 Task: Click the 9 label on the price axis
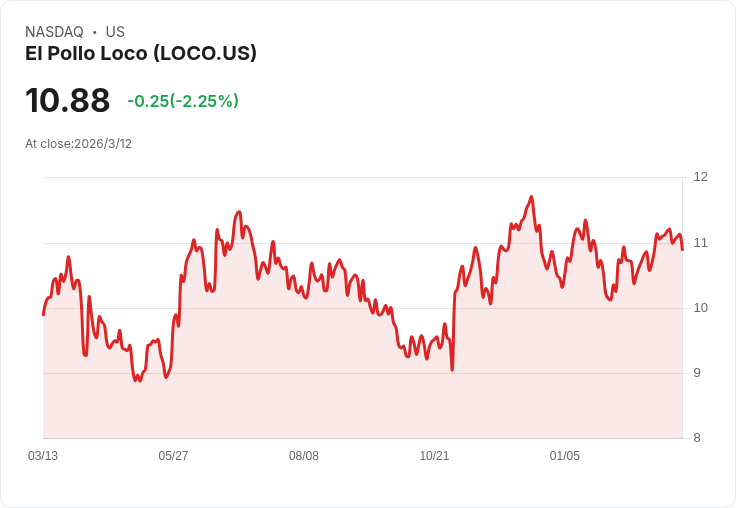697,373
